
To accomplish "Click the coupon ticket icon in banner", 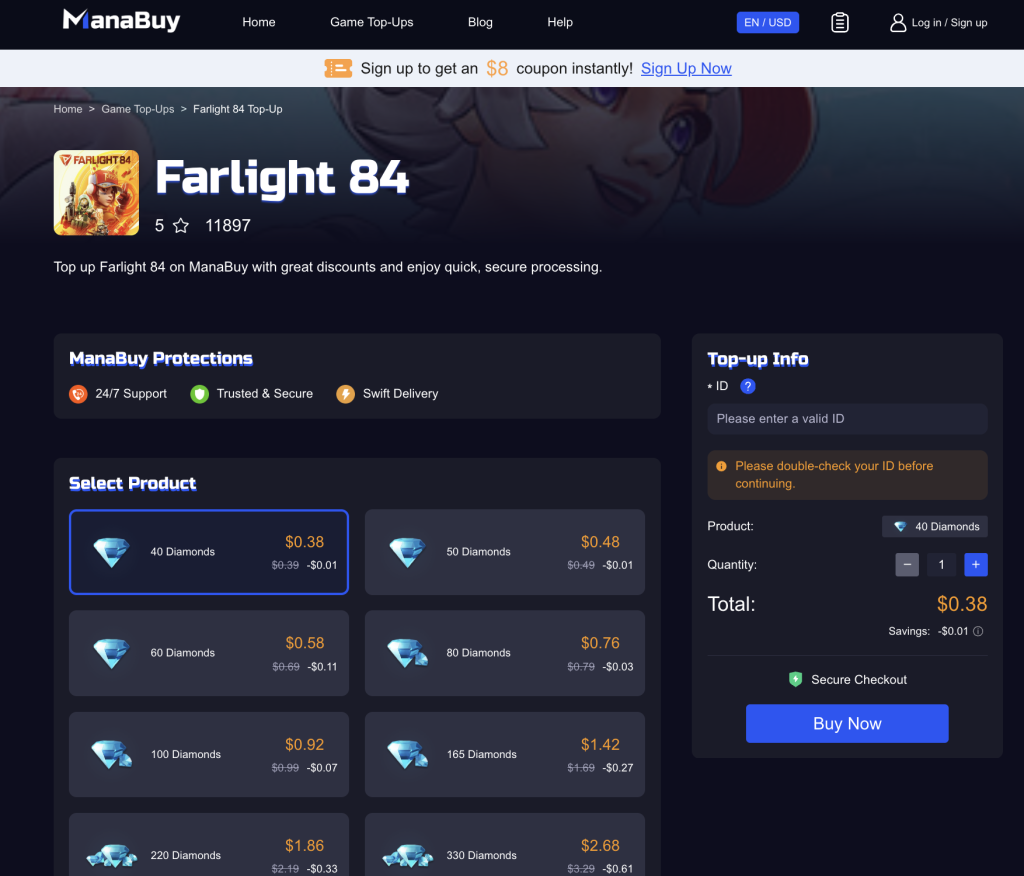I will pos(338,68).
